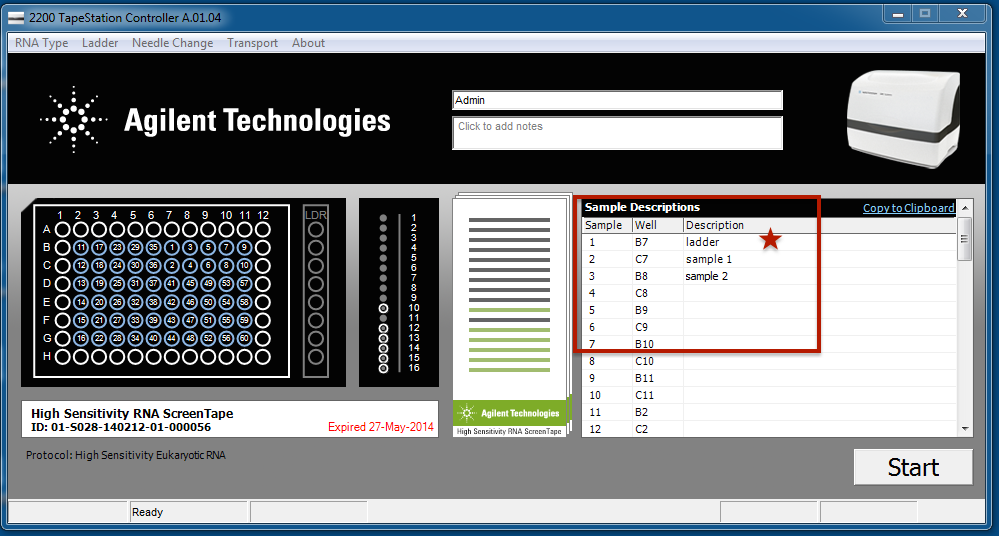This screenshot has width=999, height=536.
Task: Toggle plate well B6 numbered 35
Action: [154, 247]
